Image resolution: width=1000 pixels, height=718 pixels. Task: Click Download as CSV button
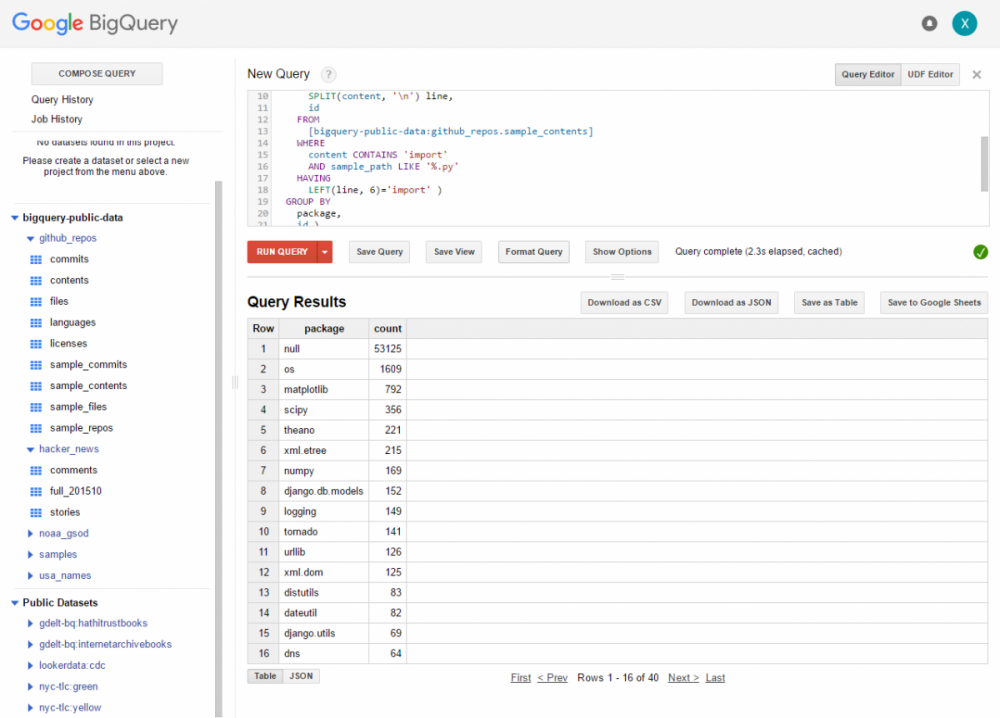click(624, 303)
